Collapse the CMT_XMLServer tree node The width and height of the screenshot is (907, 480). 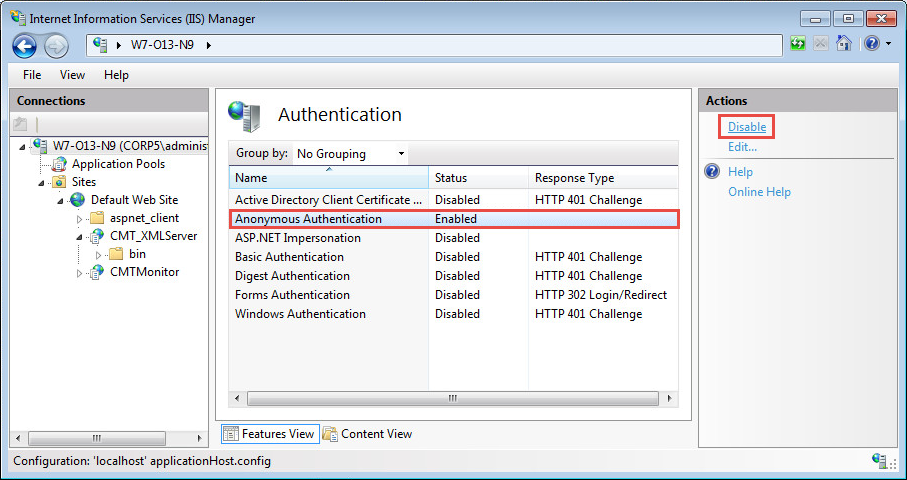click(x=80, y=237)
